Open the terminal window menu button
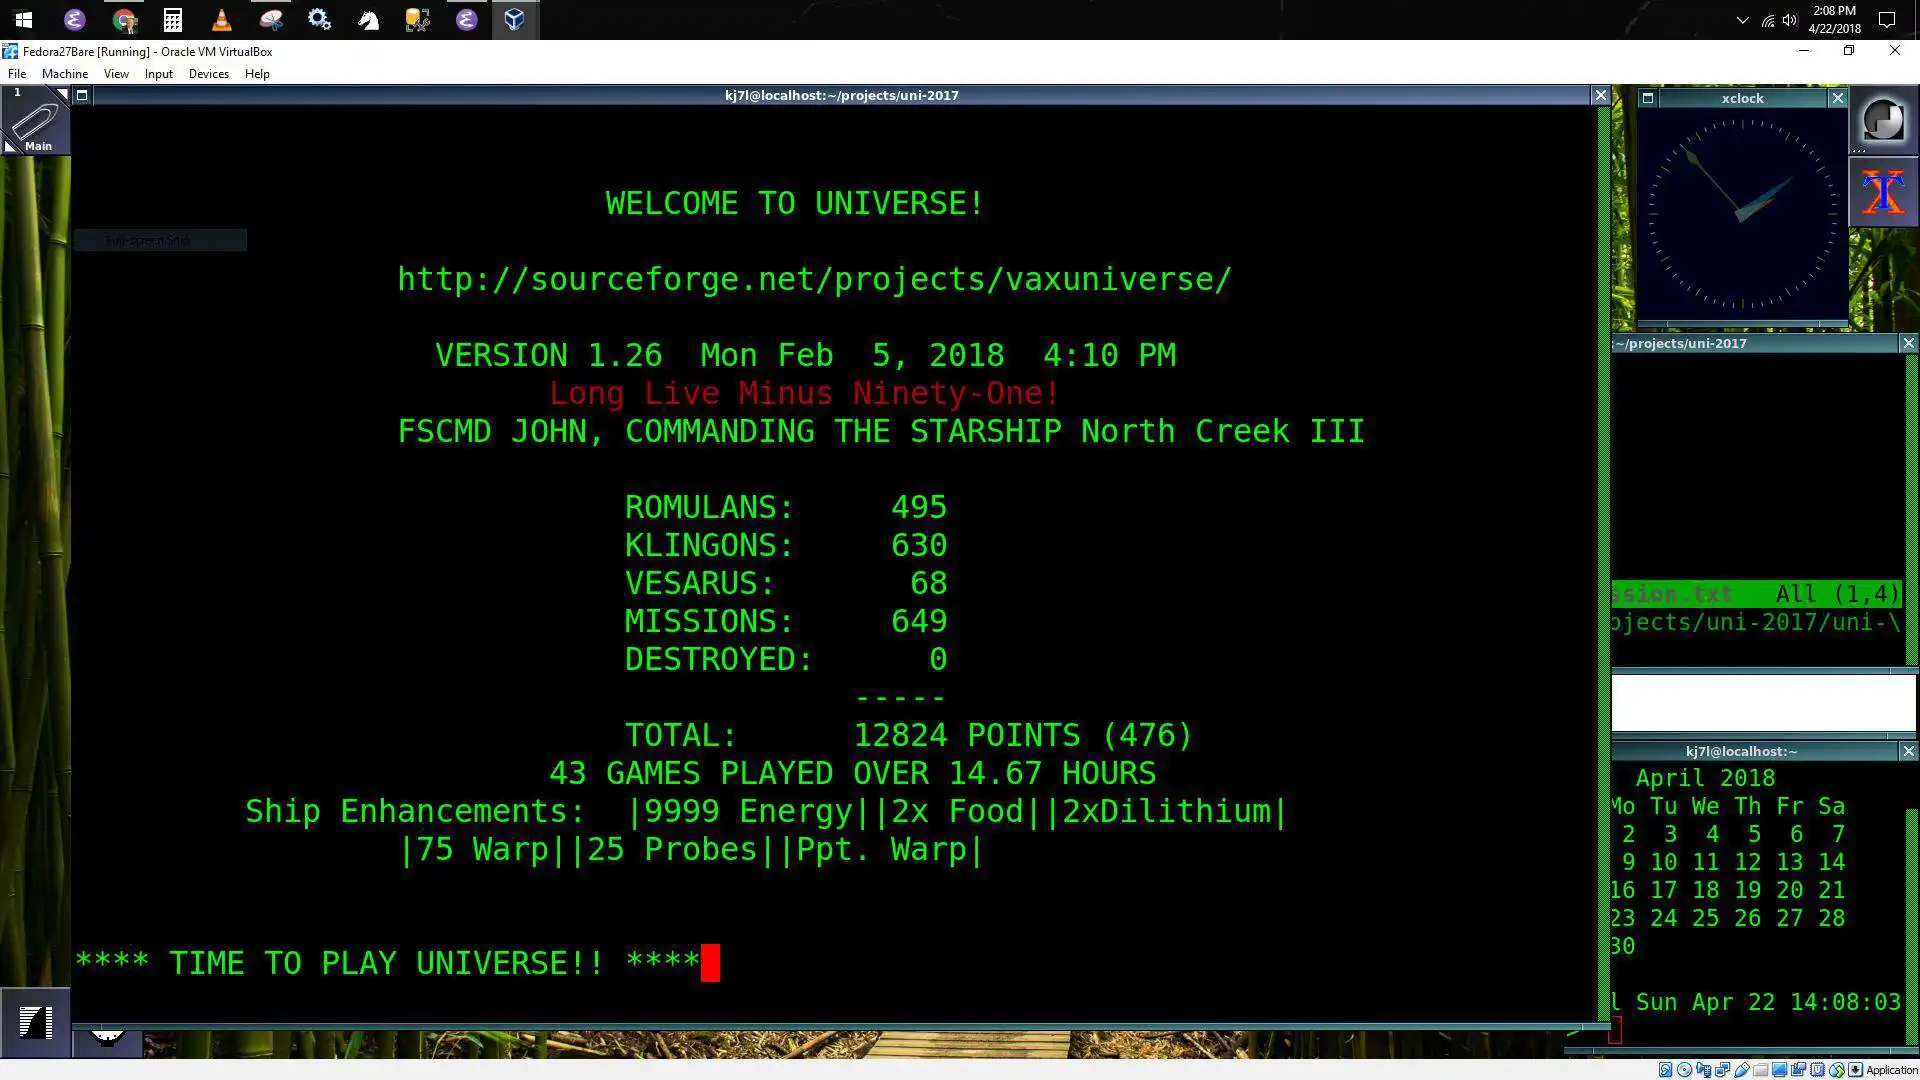This screenshot has width=1920, height=1080. (x=82, y=95)
